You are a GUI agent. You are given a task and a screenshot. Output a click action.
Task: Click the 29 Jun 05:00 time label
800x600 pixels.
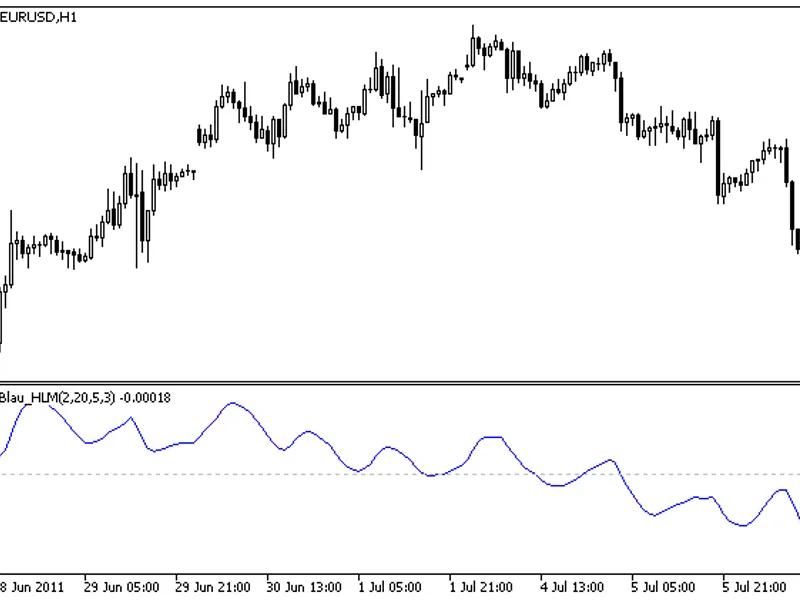(121, 587)
